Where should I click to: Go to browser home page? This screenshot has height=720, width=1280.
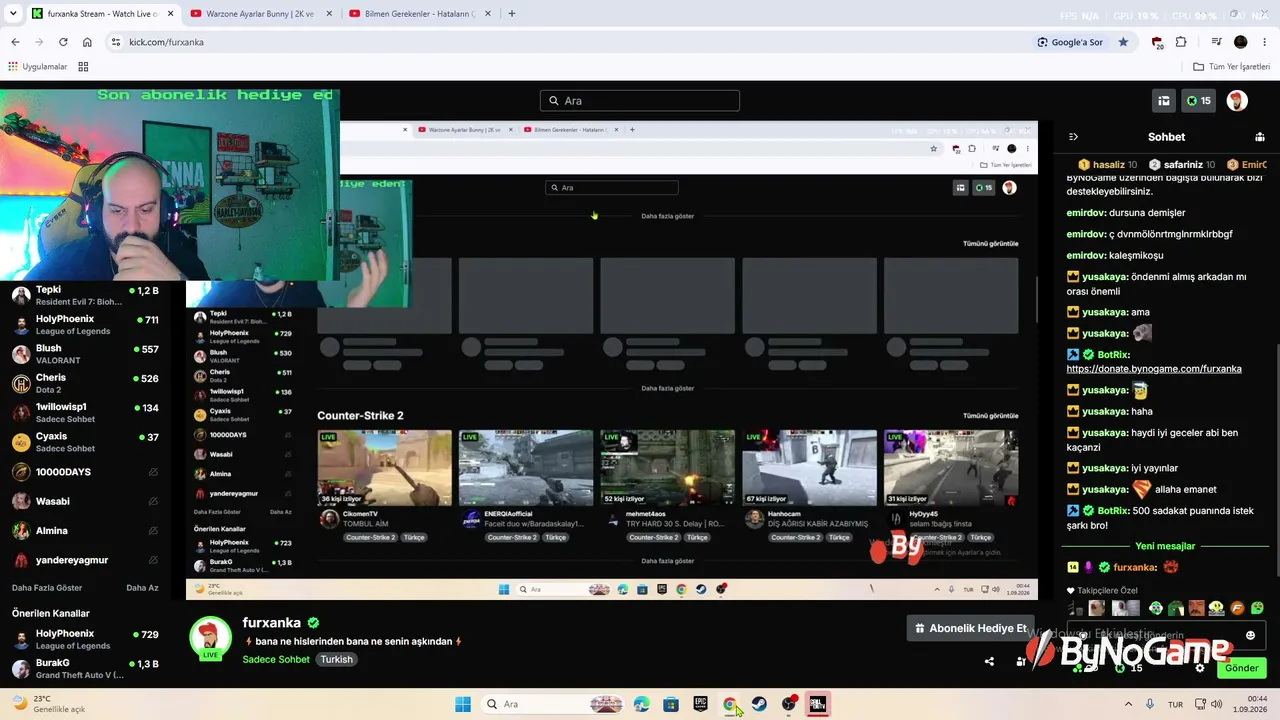[x=87, y=42]
